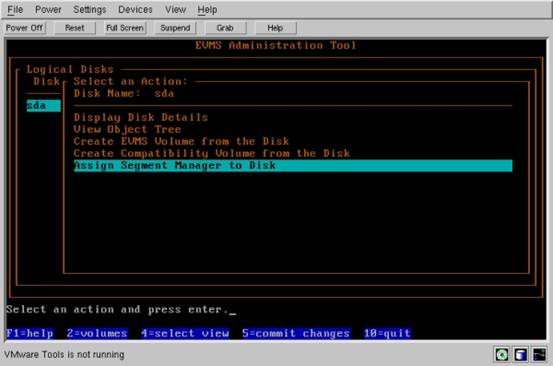Open the Power menu

(x=48, y=10)
